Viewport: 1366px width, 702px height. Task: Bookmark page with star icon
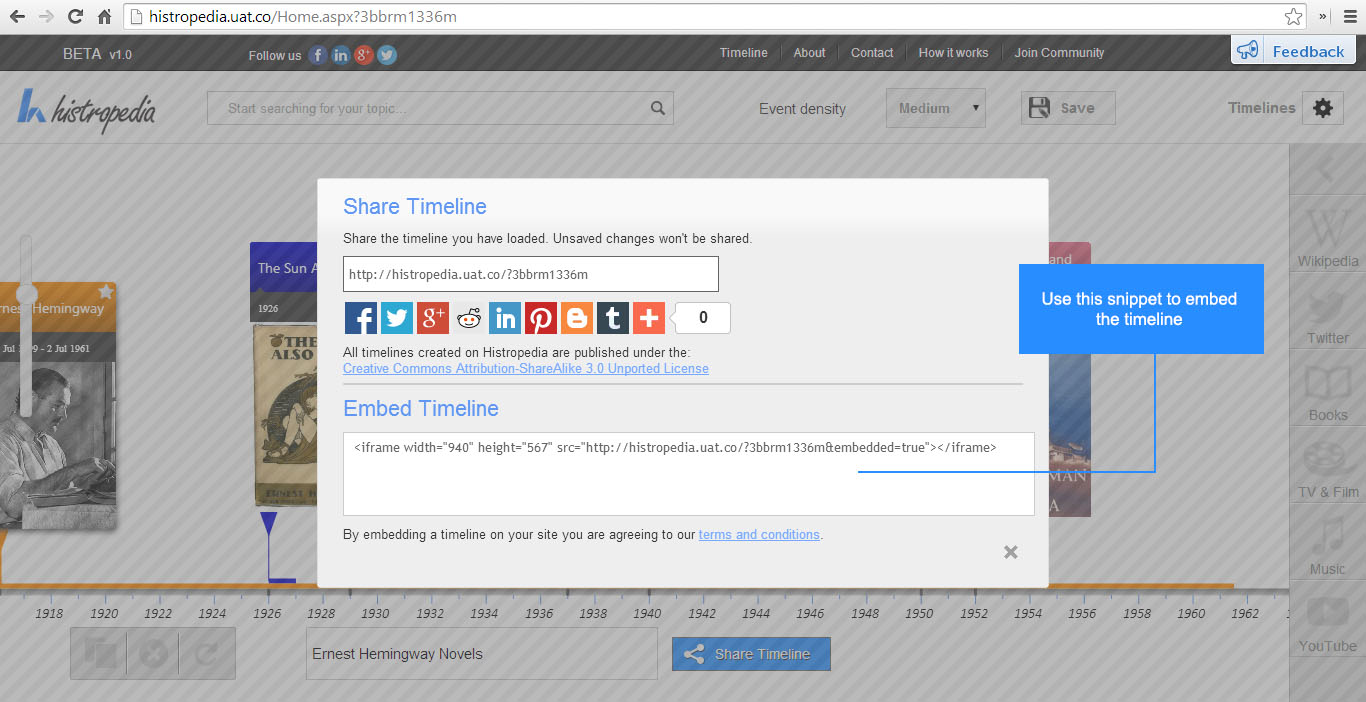pyautogui.click(x=1293, y=17)
